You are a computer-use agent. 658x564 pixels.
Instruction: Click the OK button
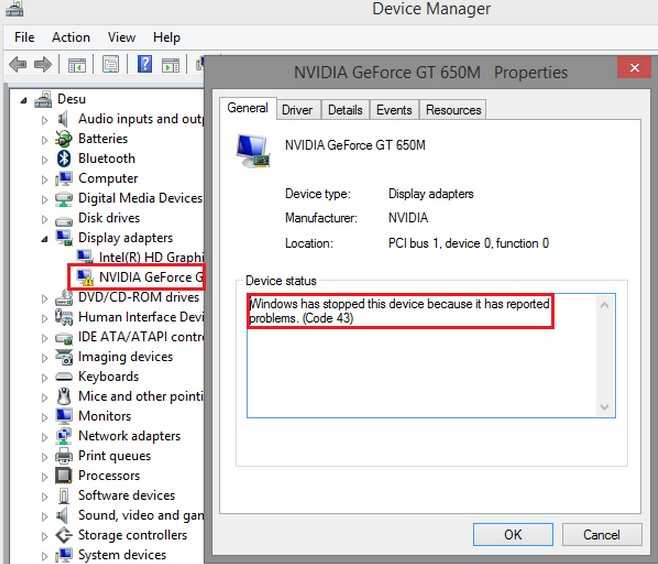coord(513,534)
